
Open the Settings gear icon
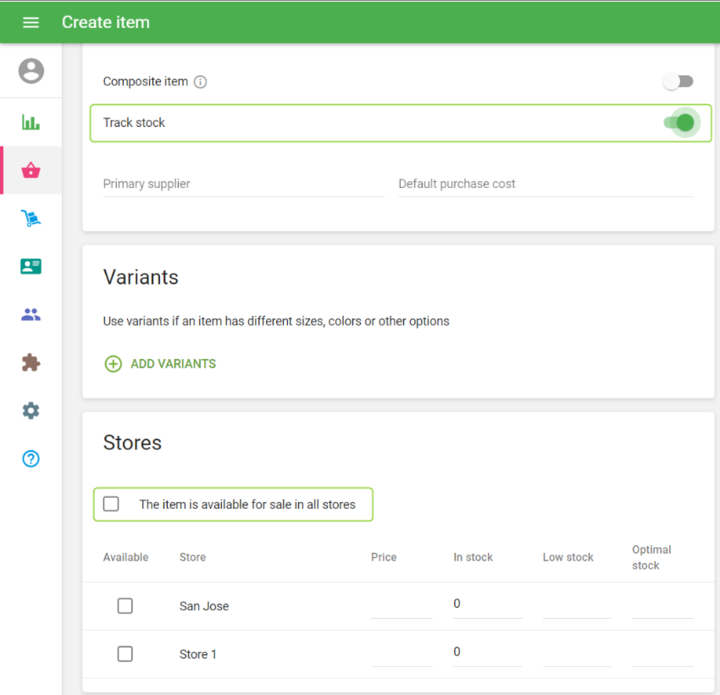pos(31,410)
